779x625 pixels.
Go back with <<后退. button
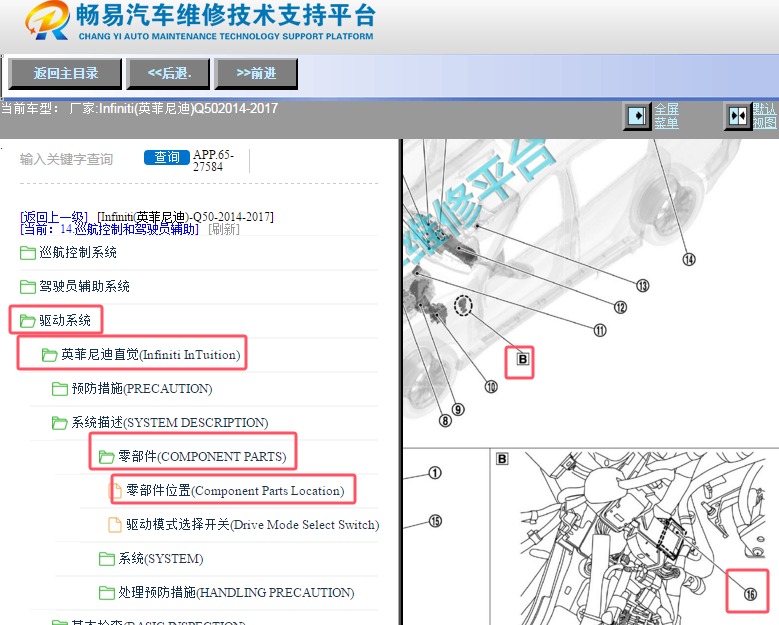(x=168, y=74)
